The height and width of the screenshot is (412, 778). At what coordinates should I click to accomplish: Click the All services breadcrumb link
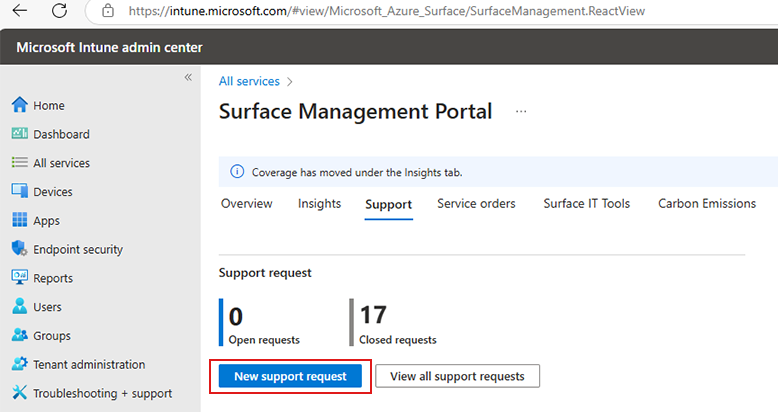tap(249, 81)
